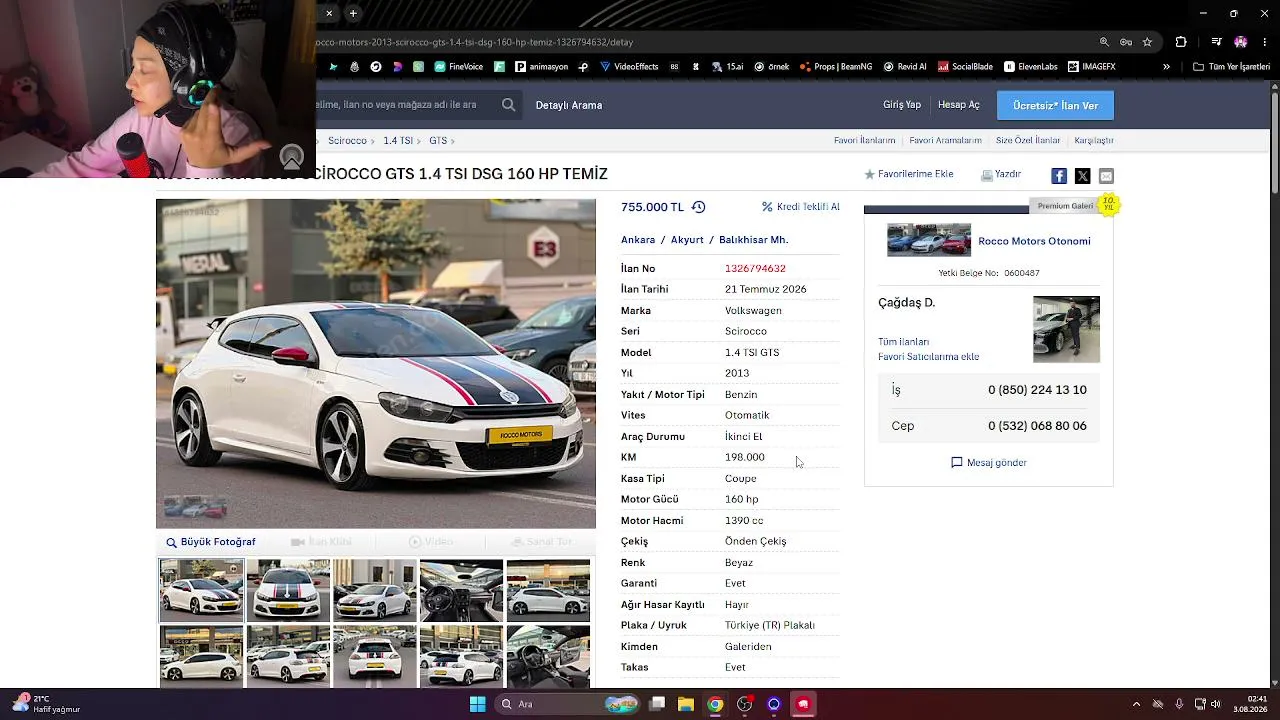Switch to the Büyük Fotoğraf tab
Screen dimensions: 1280x720
tap(211, 542)
